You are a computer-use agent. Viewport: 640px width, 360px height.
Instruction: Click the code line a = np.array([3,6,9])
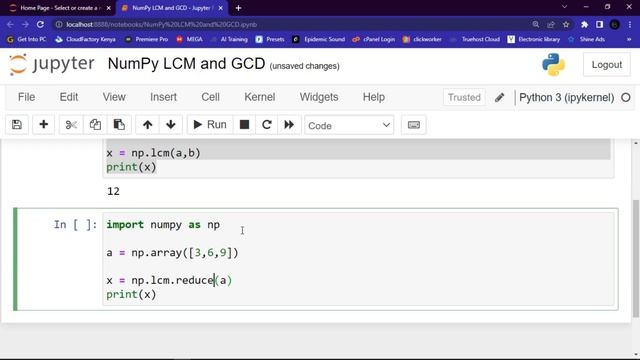[x=172, y=253]
